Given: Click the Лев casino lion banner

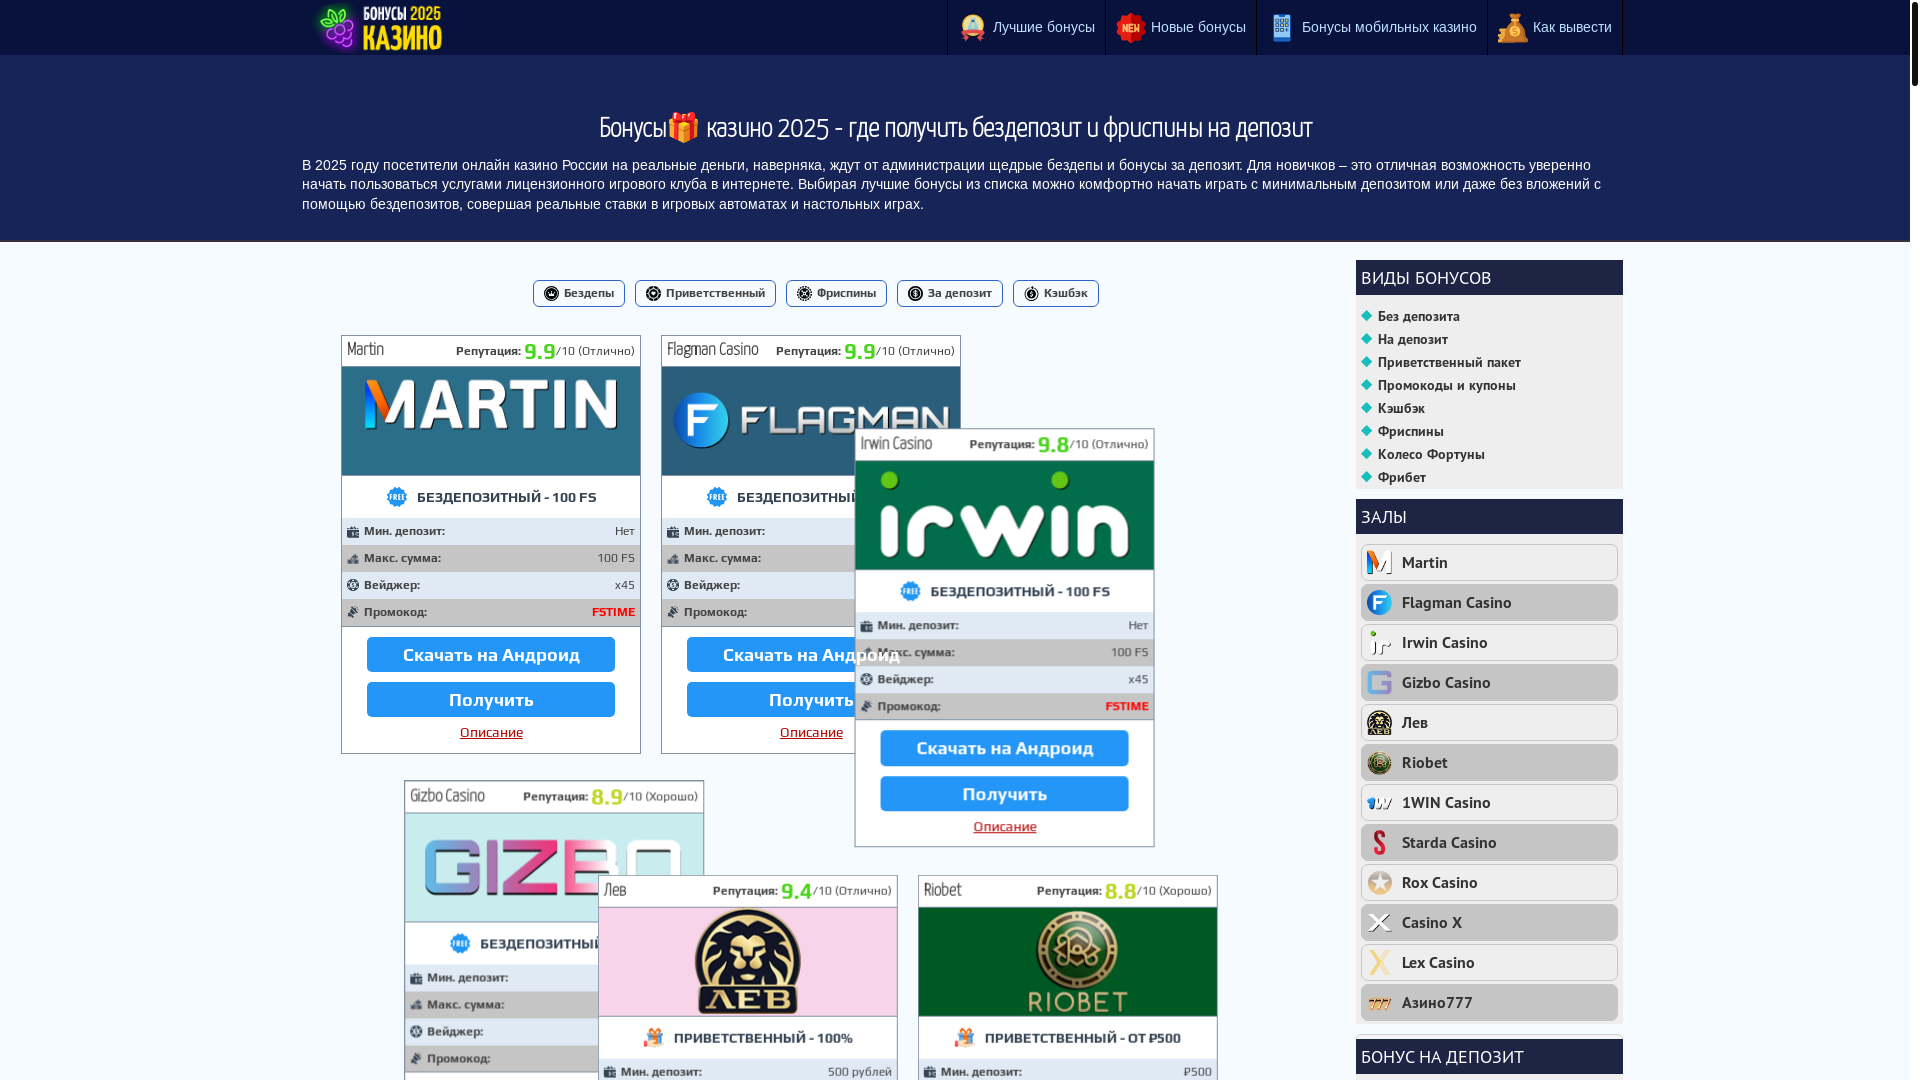Looking at the screenshot, I should click(748, 962).
